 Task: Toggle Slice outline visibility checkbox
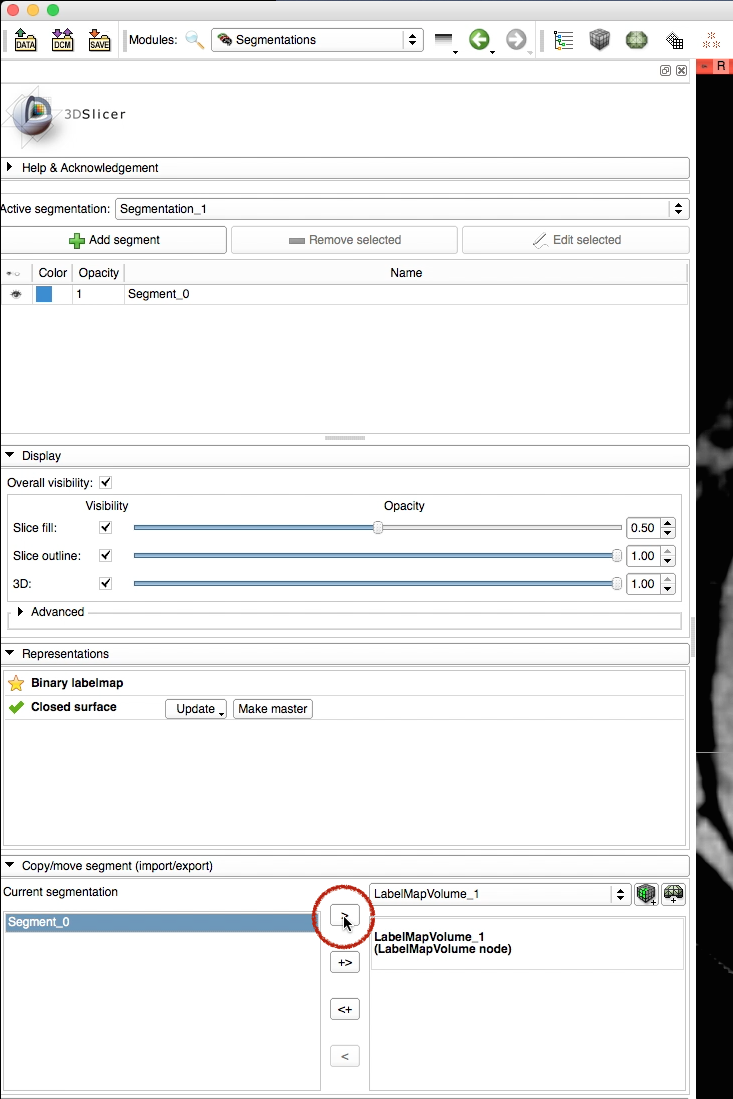tap(106, 555)
